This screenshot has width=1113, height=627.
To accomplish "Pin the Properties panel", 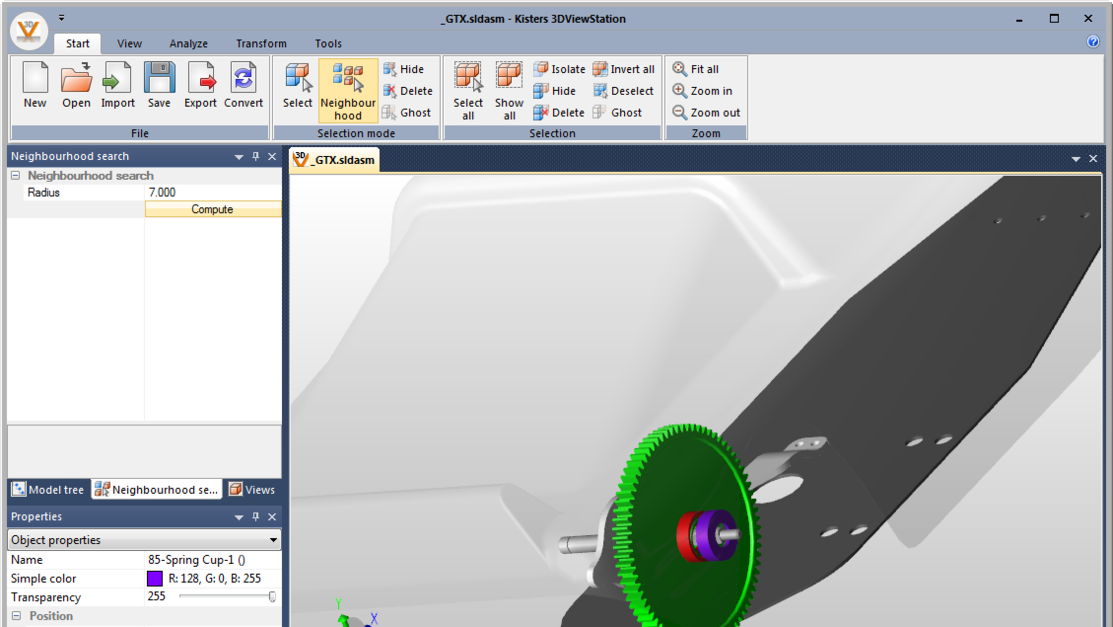I will pos(256,517).
